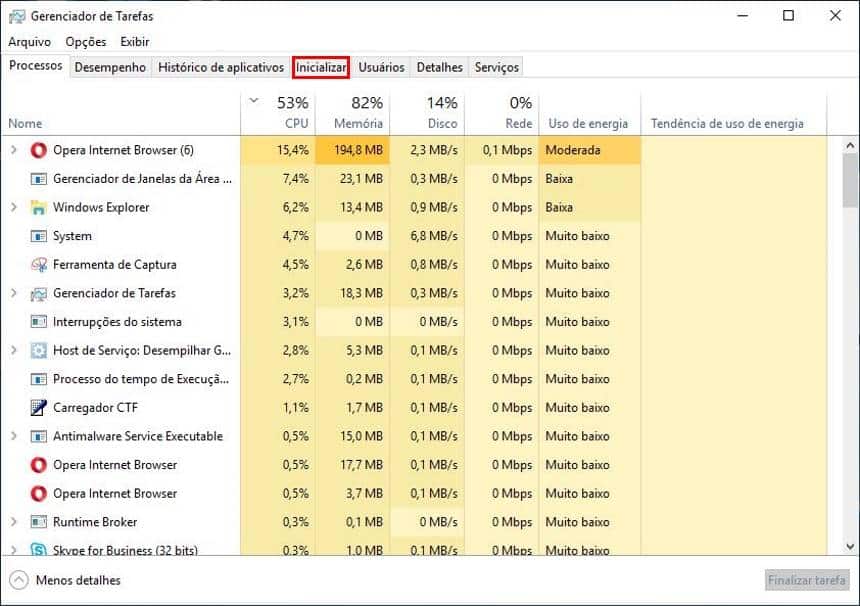Screen dimensions: 860x606
Task: Sort by Tendência de uso de energia column
Action: 734,114
